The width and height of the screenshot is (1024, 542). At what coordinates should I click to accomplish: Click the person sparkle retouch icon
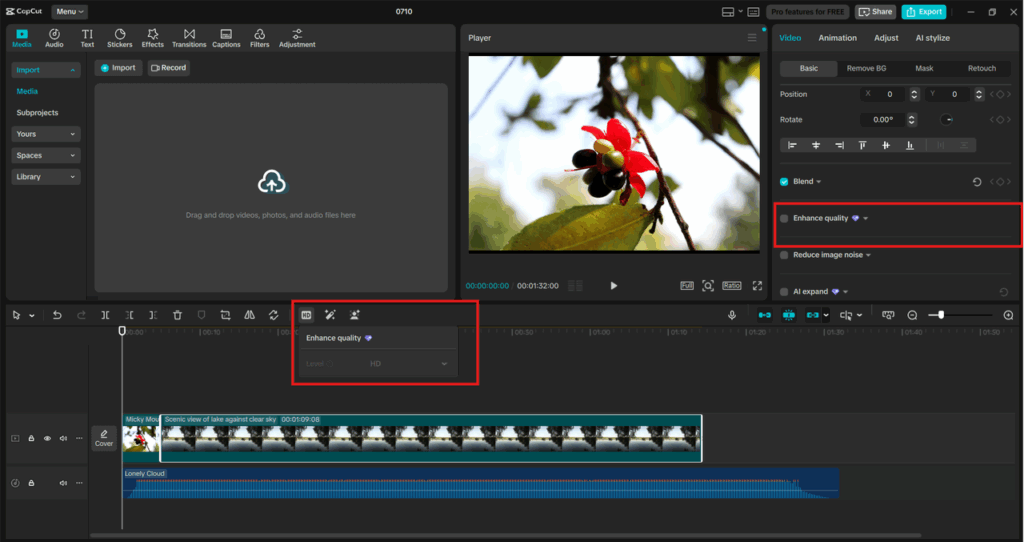pos(355,315)
